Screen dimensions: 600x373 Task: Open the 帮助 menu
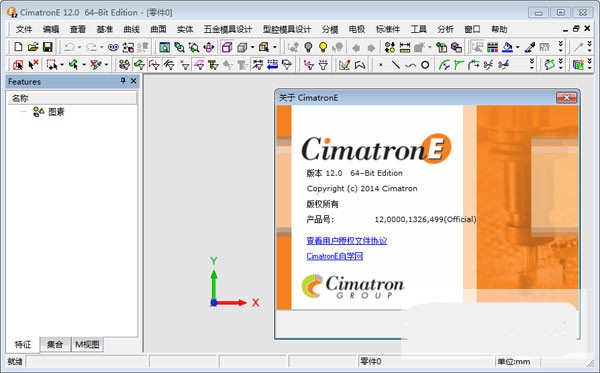[499, 29]
